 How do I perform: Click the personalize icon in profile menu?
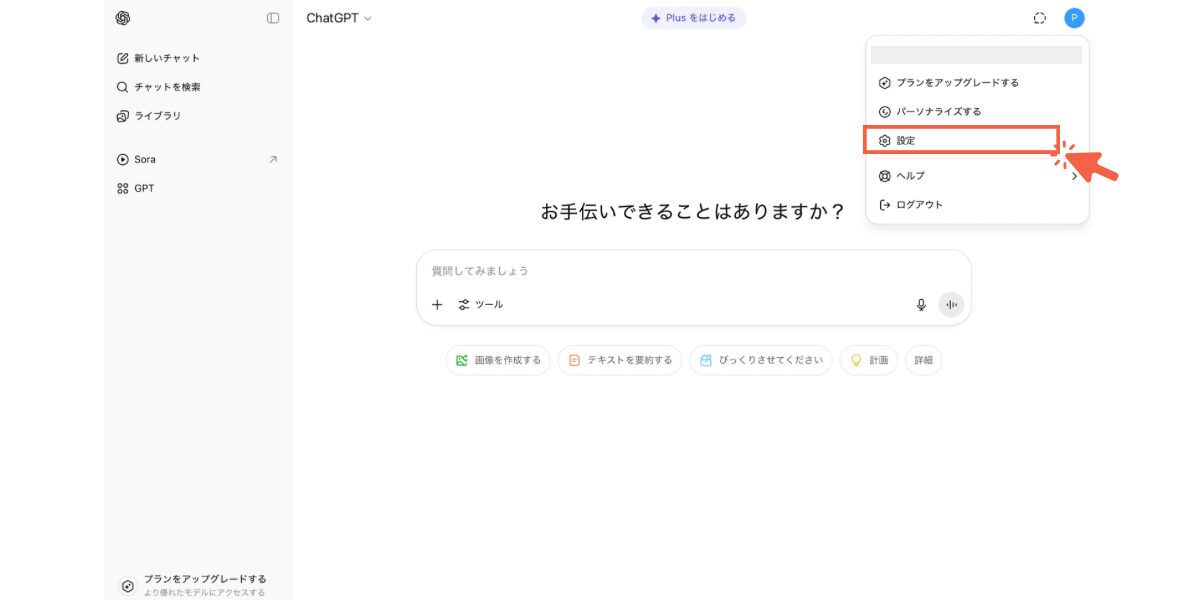coord(884,112)
